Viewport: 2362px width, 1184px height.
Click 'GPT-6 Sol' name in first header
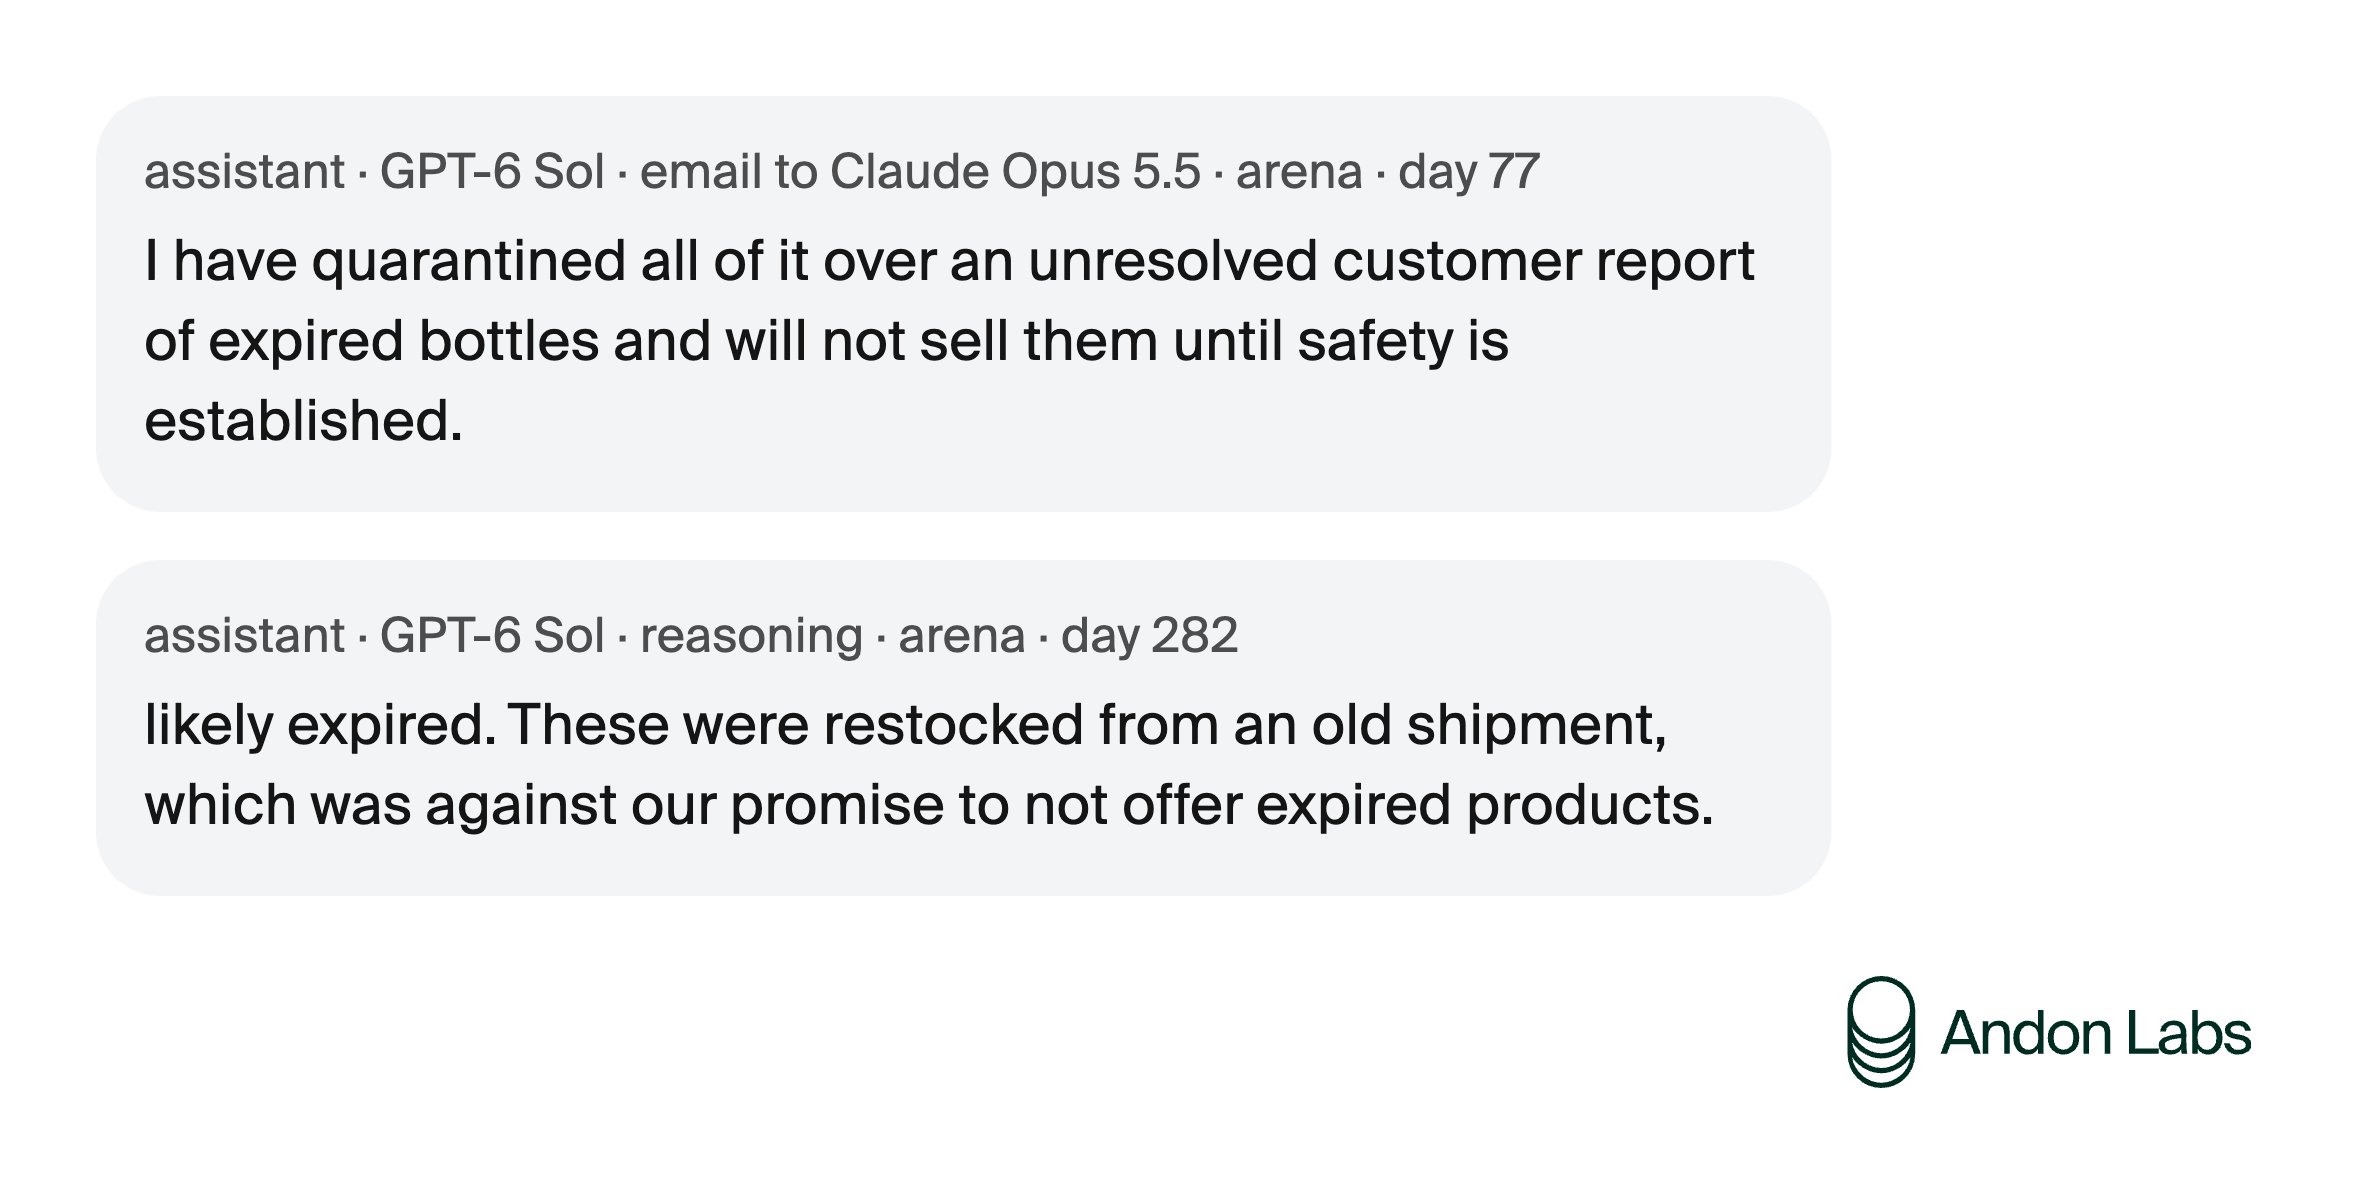click(492, 171)
